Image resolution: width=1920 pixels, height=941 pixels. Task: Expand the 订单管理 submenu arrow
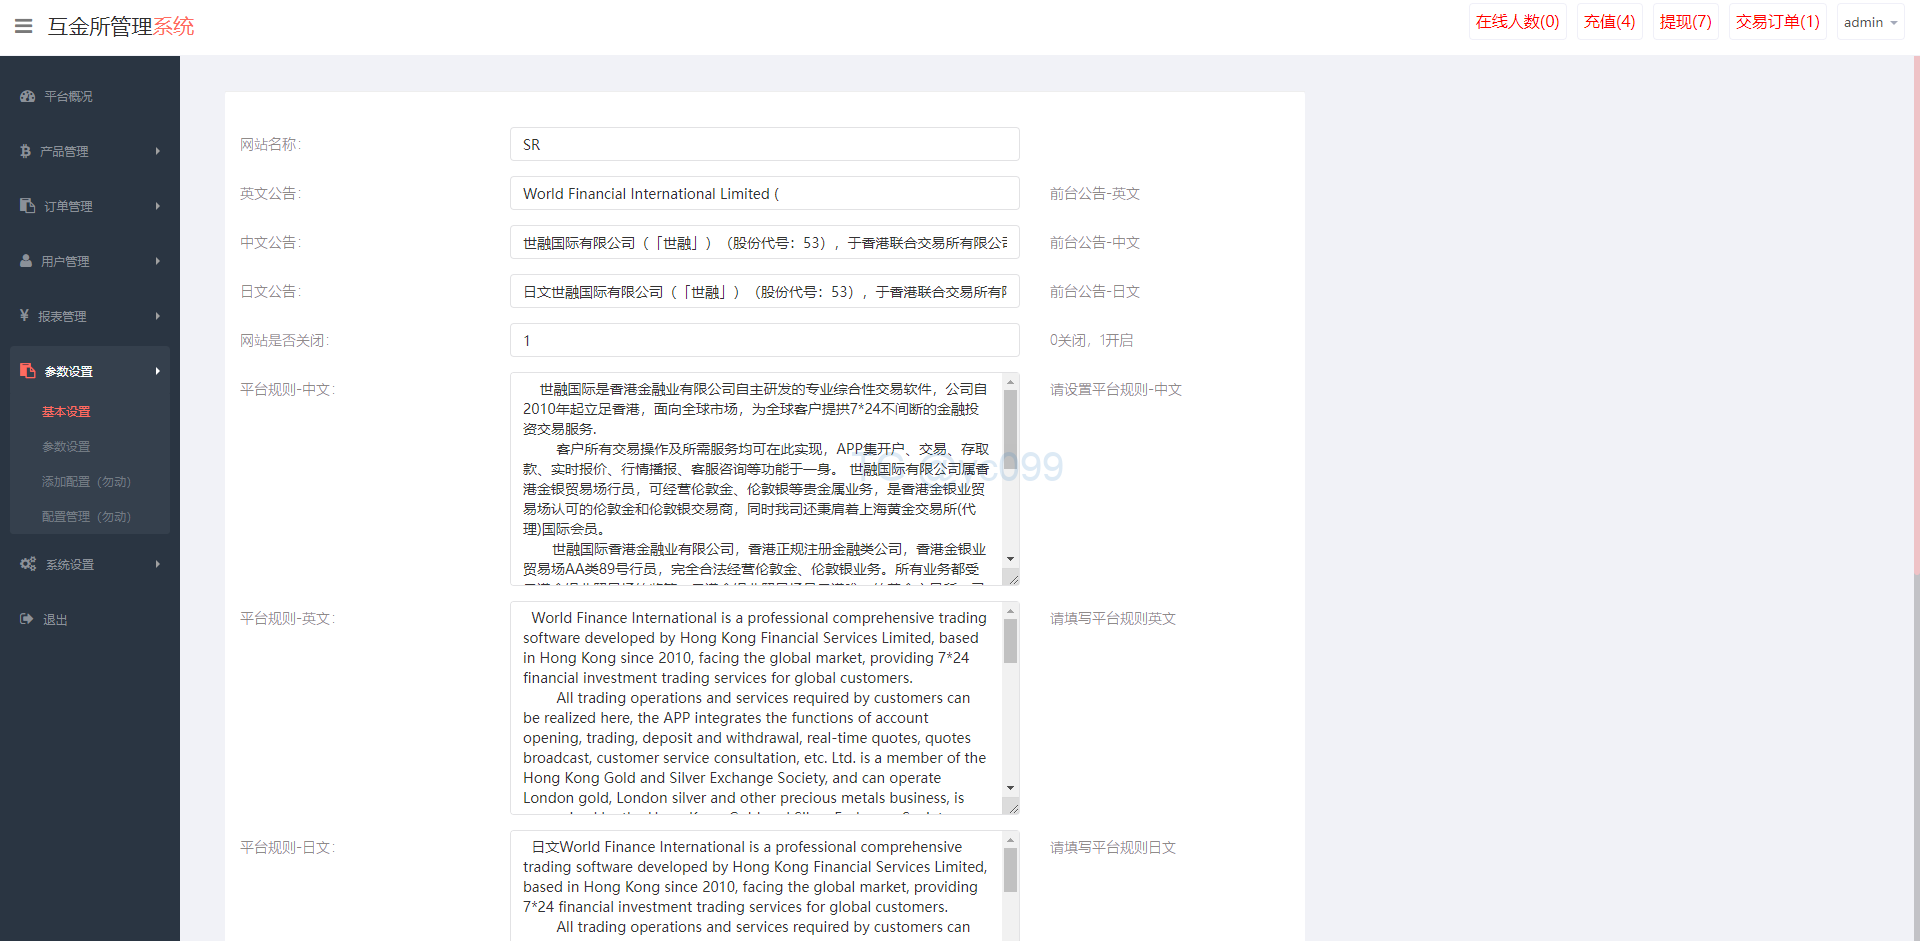pos(157,206)
